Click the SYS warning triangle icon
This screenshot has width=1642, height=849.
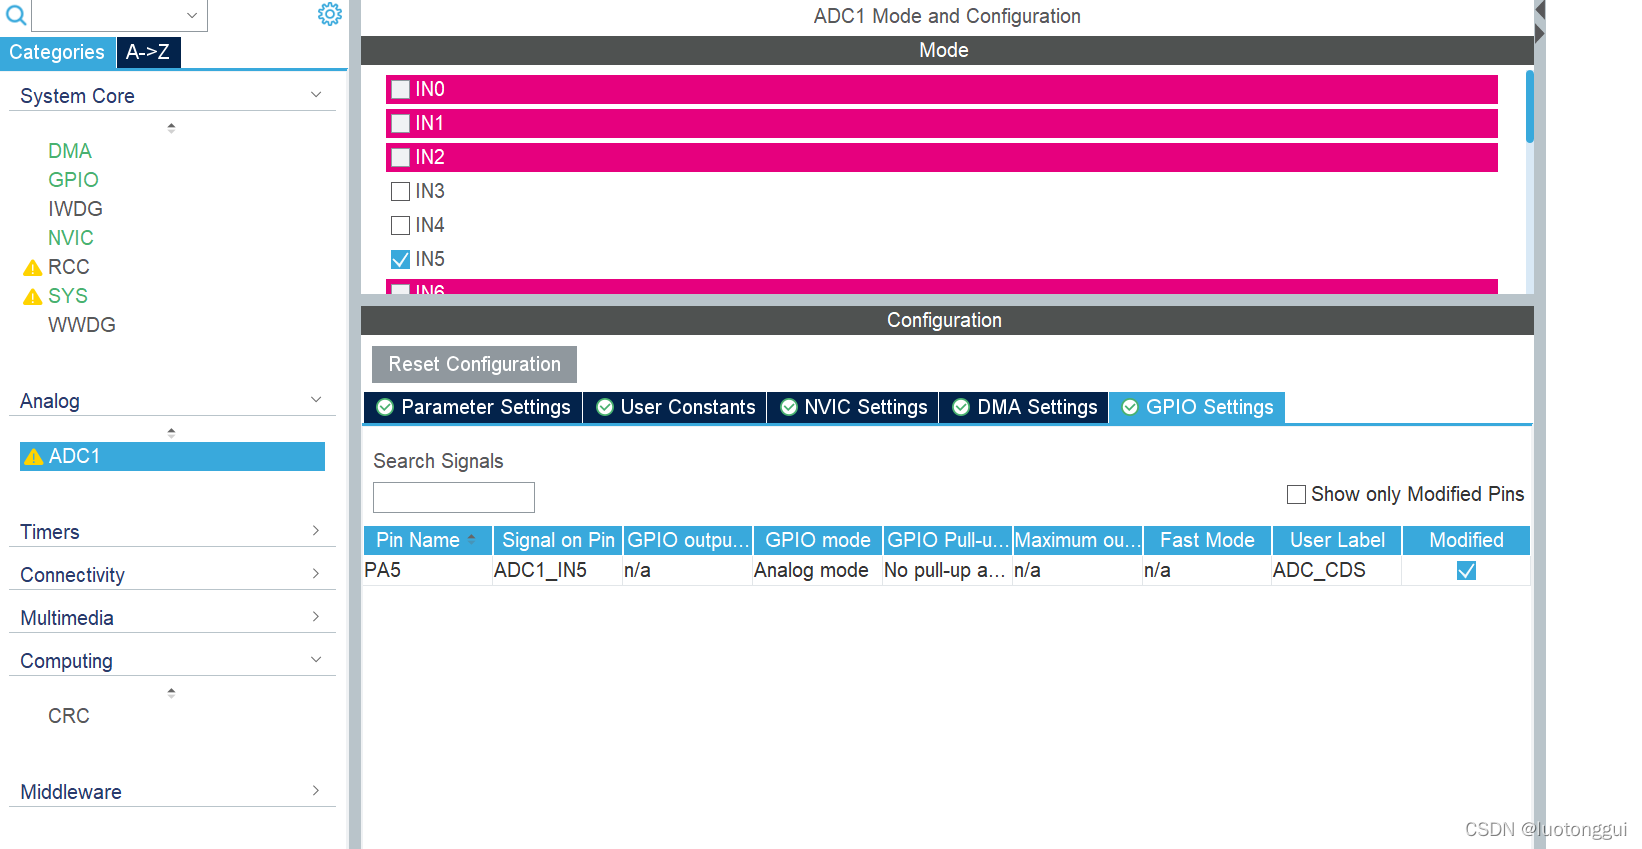pyautogui.click(x=33, y=297)
